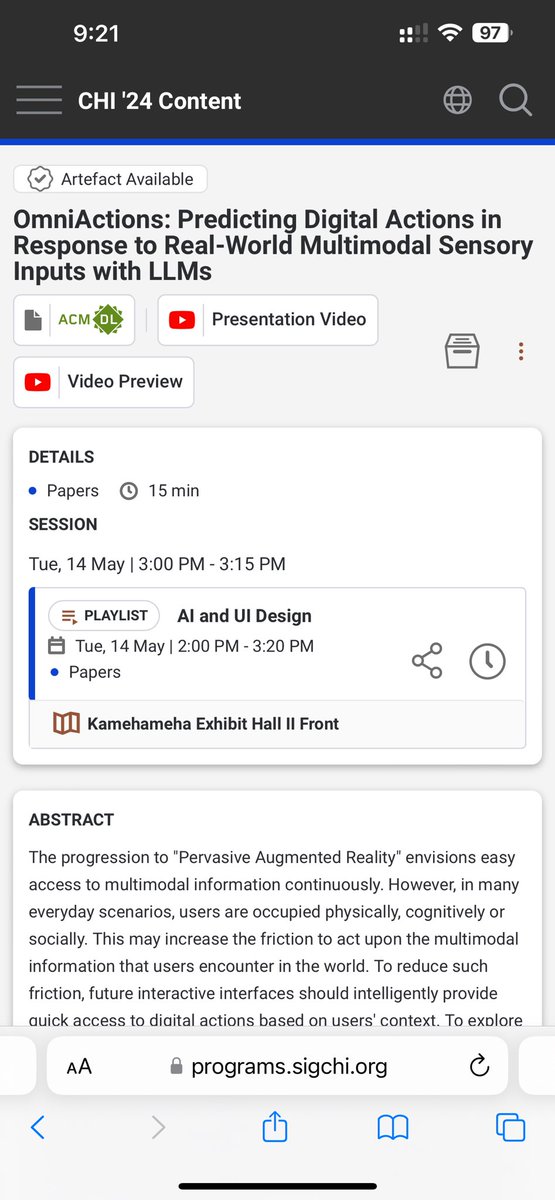Play the Presentation Video
Image resolution: width=555 pixels, height=1200 pixels.
point(268,320)
